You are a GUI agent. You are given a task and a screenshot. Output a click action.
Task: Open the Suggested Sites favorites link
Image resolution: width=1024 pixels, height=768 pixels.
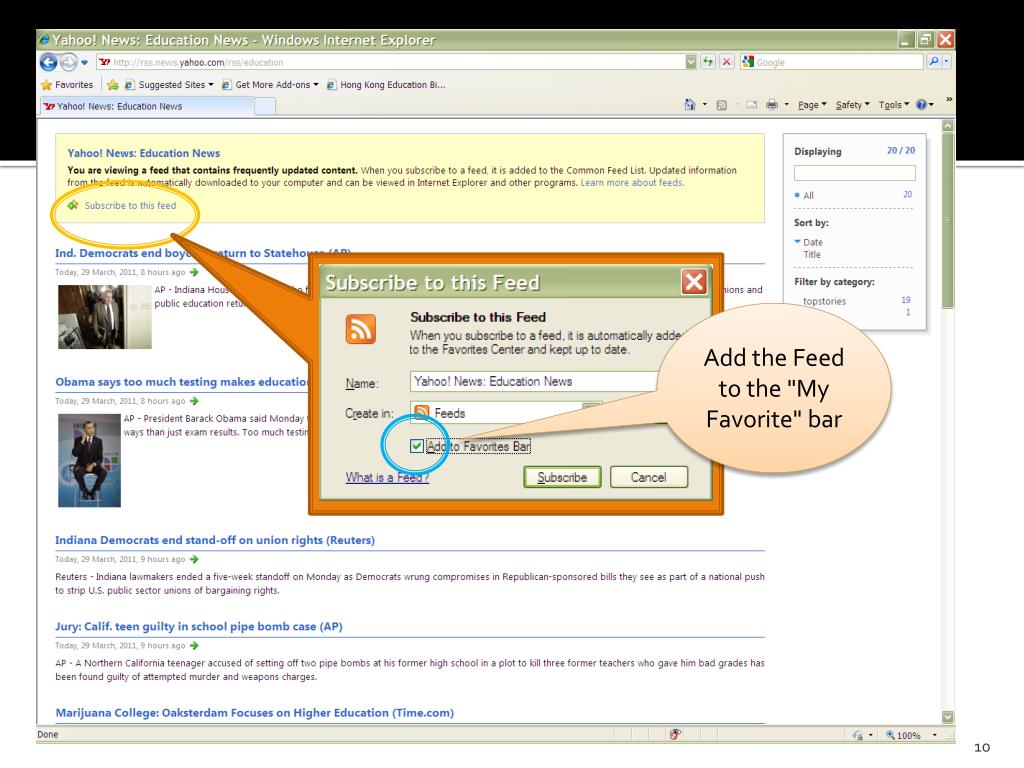tap(168, 85)
